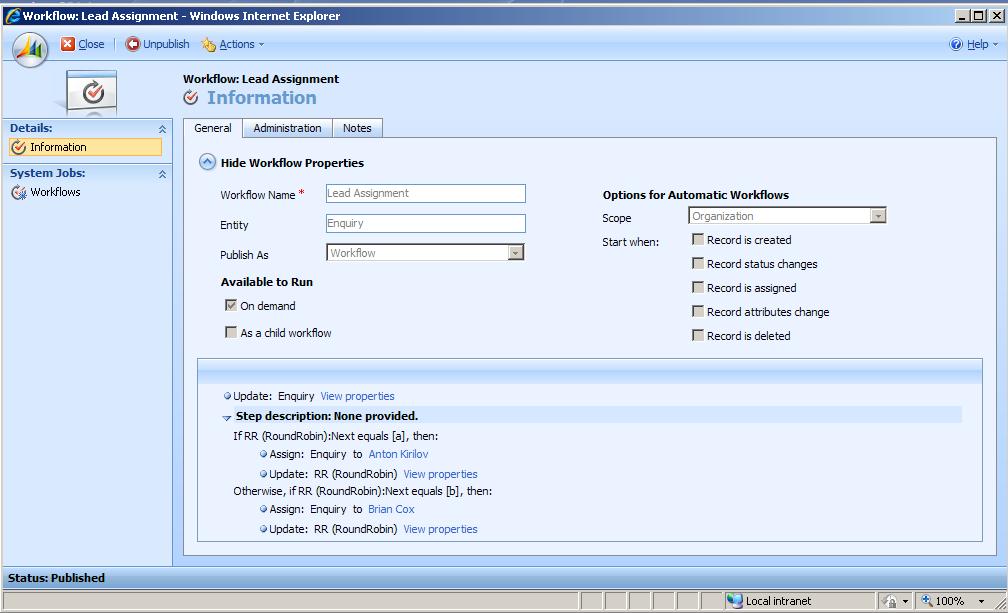
Task: Click the Unpublish arrow icon
Action: pos(132,44)
